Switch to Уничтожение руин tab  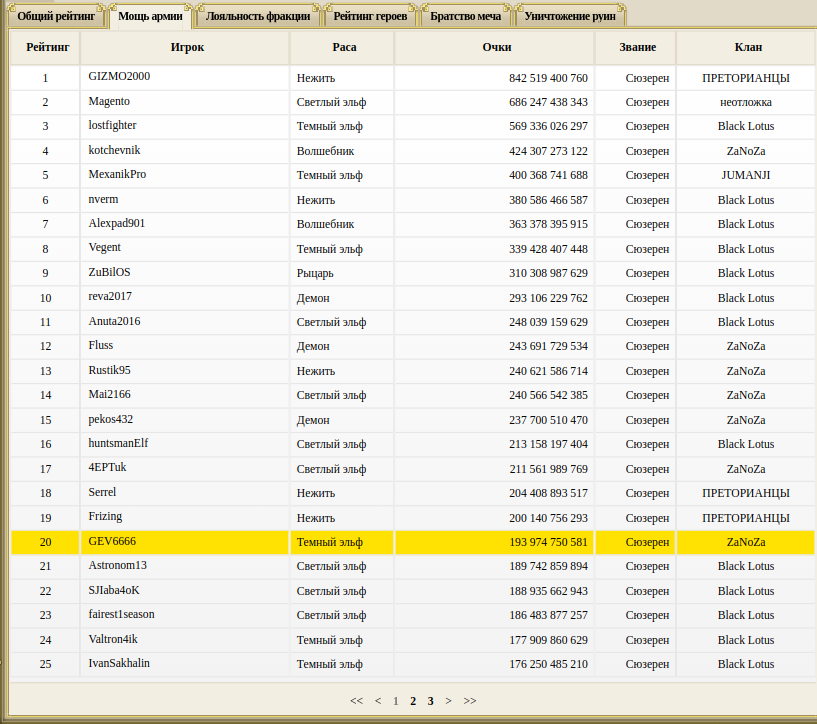571,17
